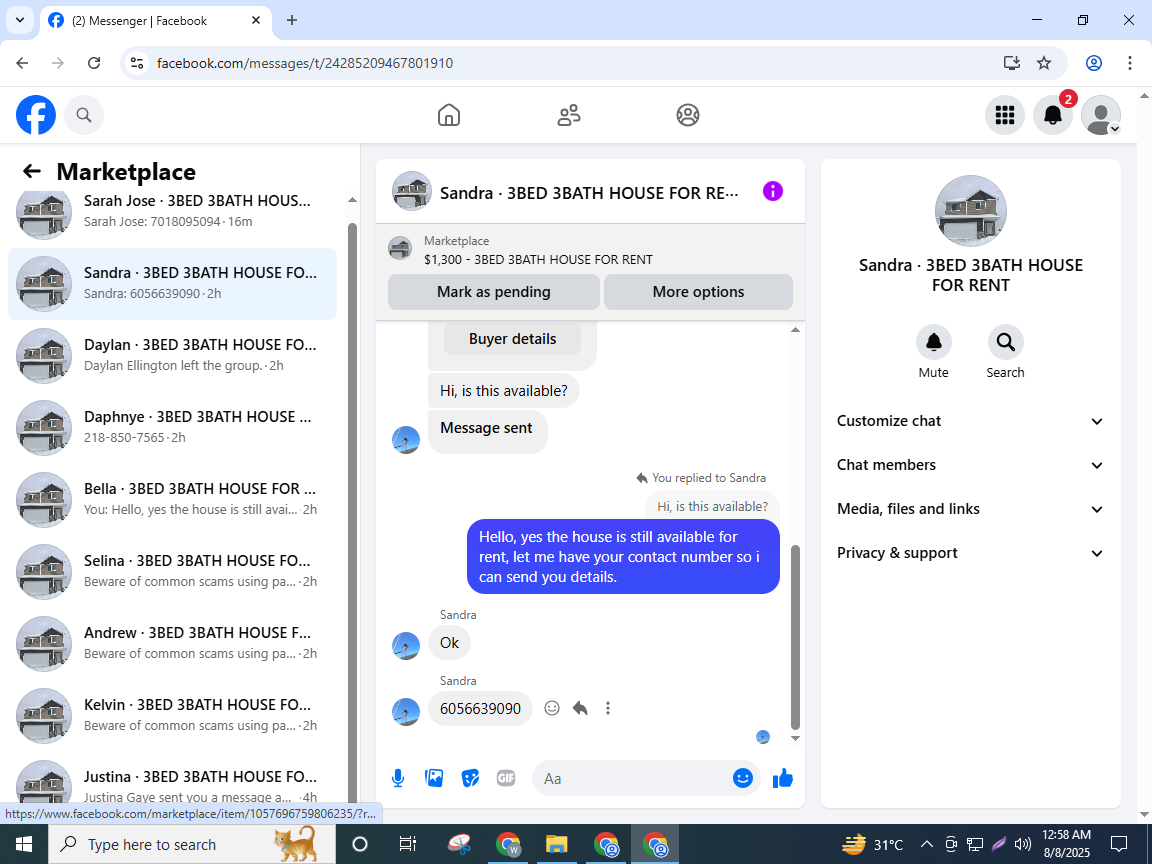Open the Chrome tab search dropdown

(20, 21)
